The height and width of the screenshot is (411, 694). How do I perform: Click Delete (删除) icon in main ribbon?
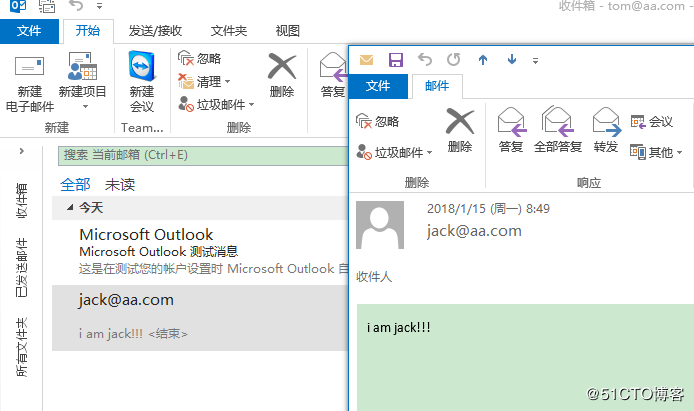point(282,70)
